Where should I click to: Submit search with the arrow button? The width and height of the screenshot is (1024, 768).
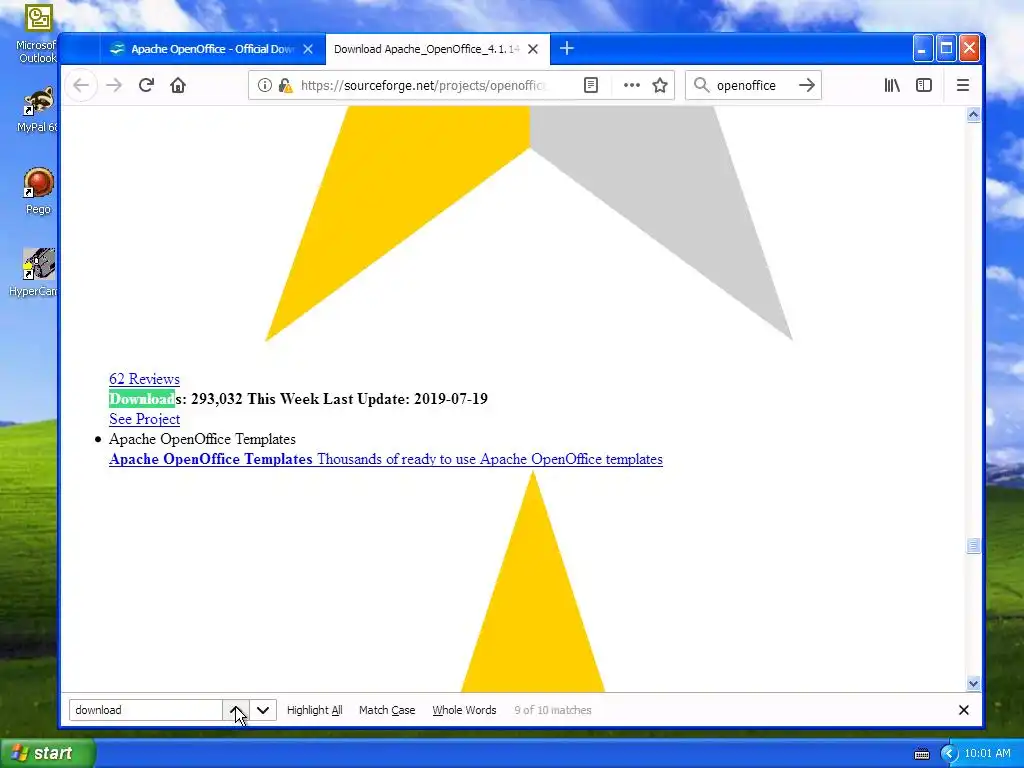point(807,85)
